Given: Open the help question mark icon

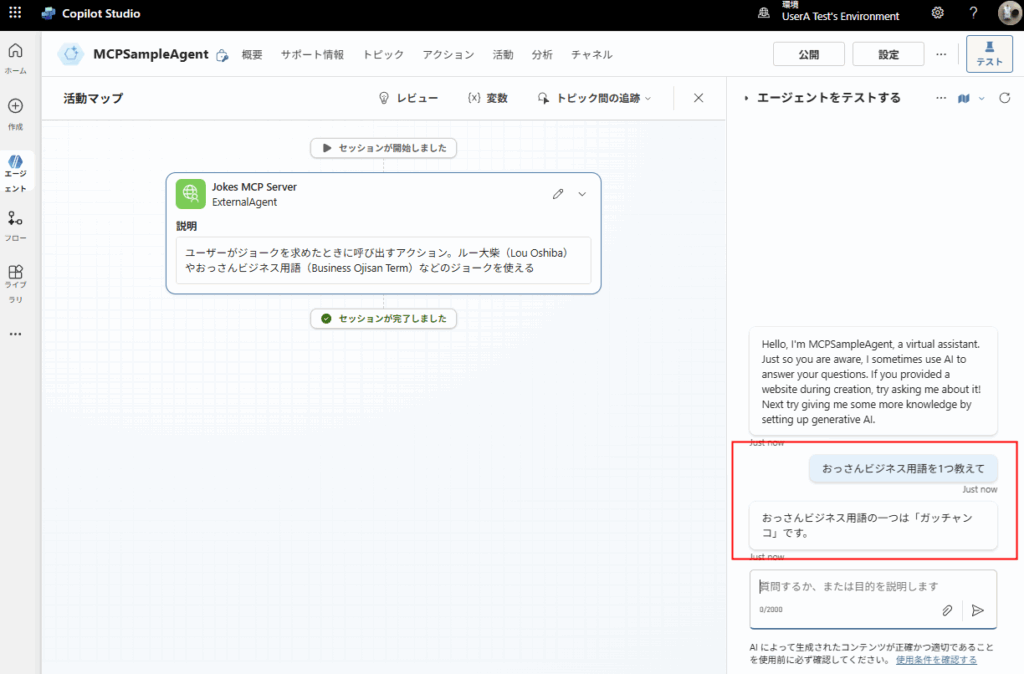Looking at the screenshot, I should point(973,12).
